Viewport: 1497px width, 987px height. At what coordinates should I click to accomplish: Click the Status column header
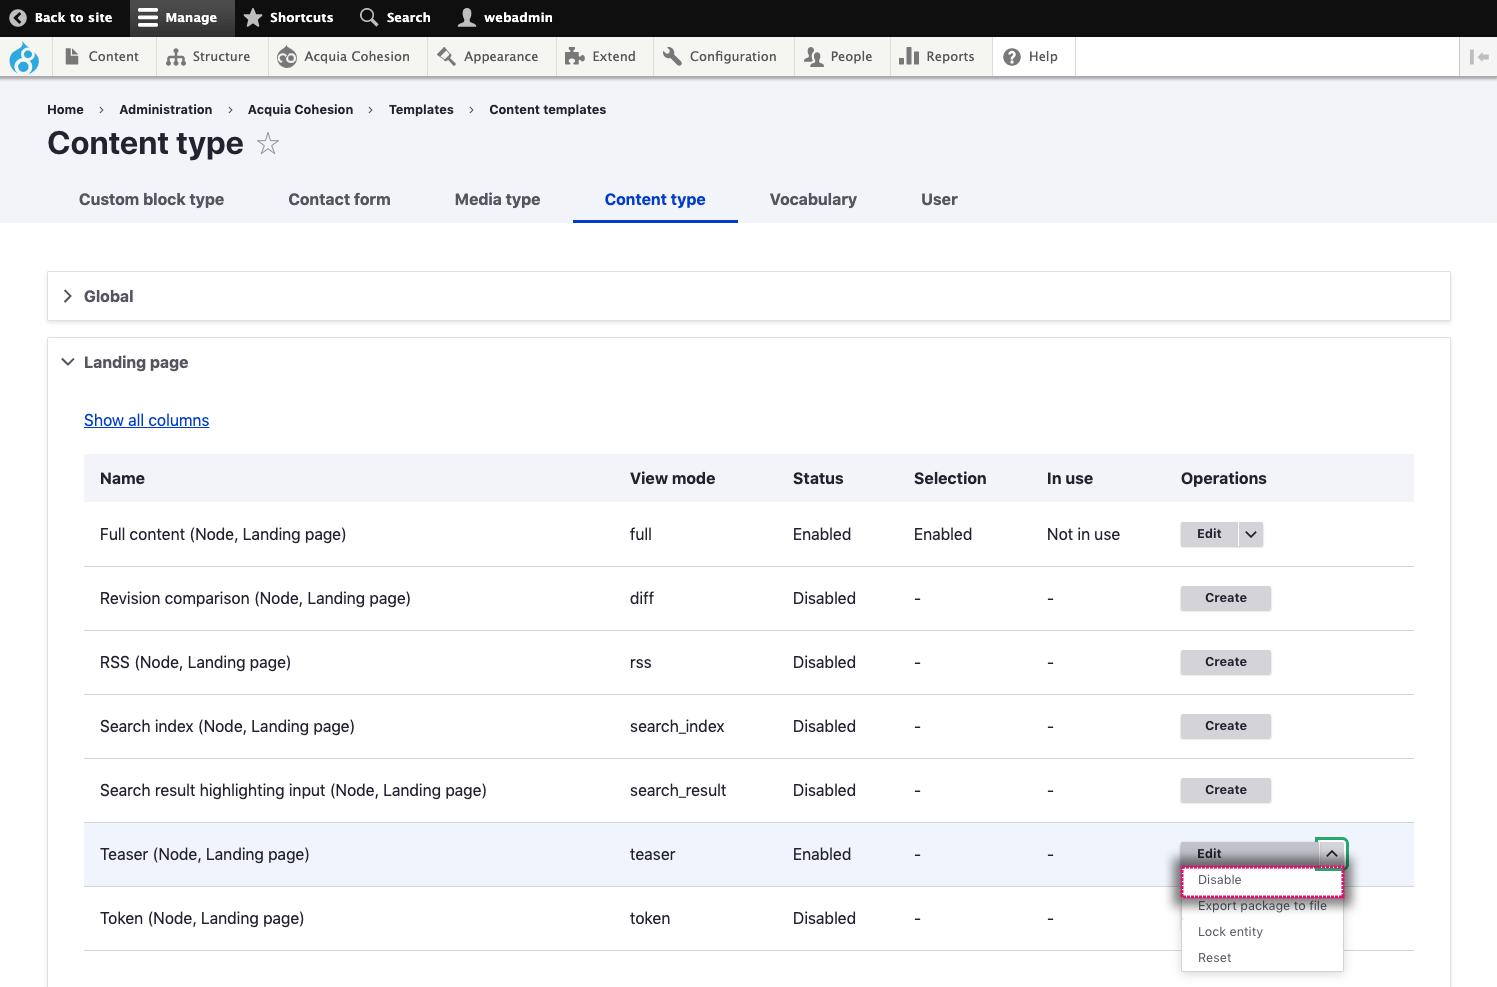[x=818, y=479]
